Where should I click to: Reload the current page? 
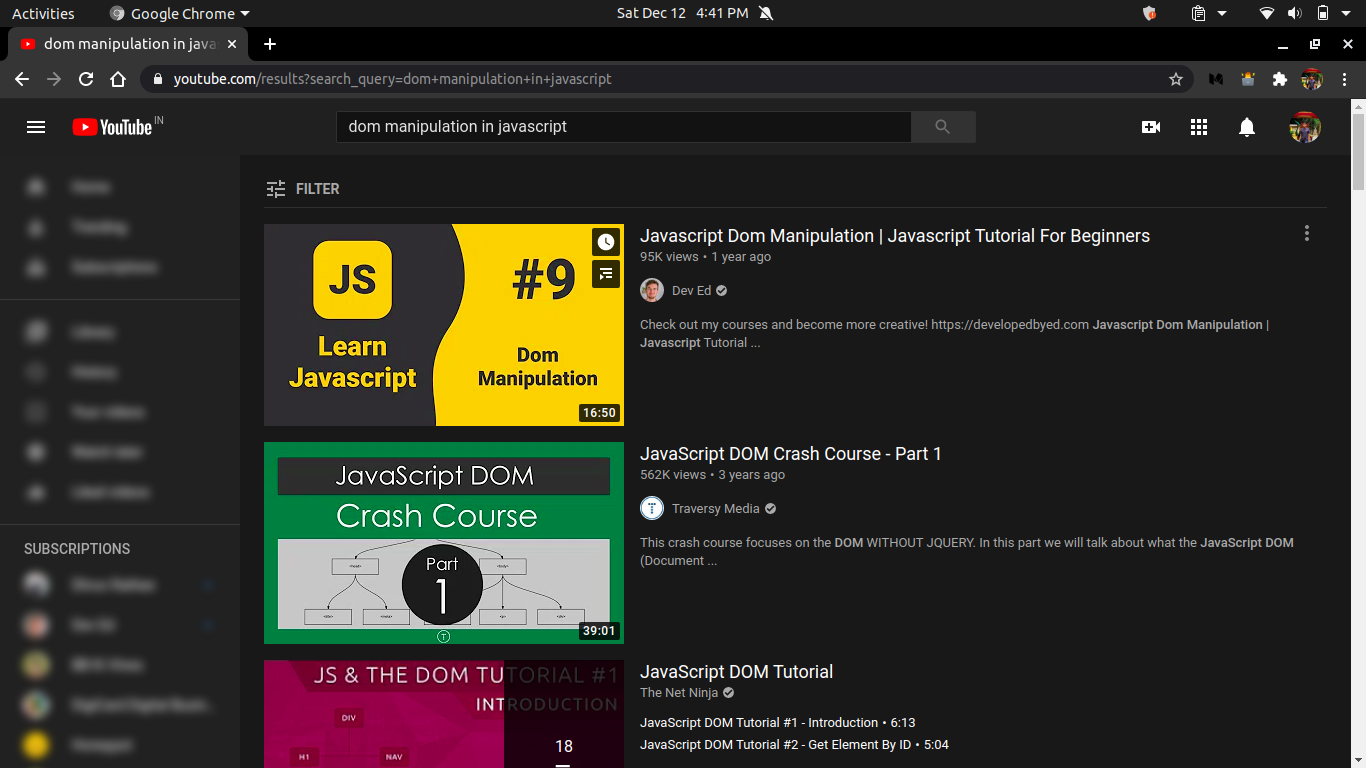[86, 79]
